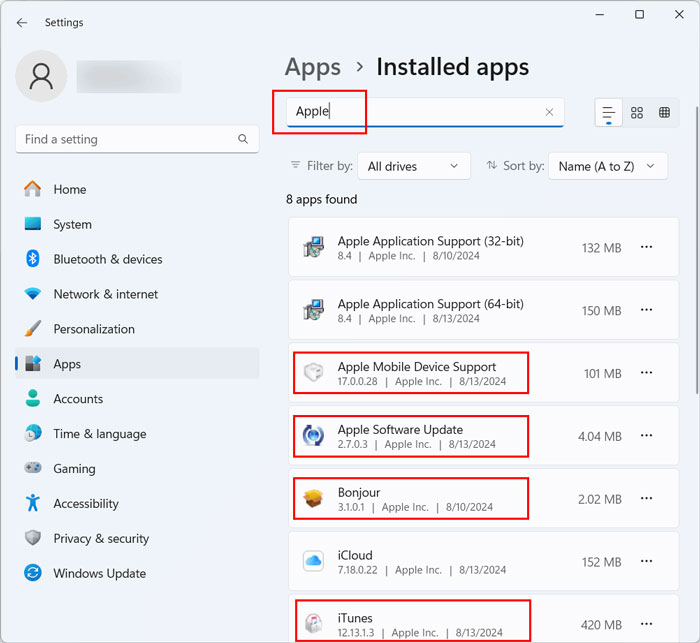
Task: Open the All drives filter dropdown
Action: coord(414,166)
